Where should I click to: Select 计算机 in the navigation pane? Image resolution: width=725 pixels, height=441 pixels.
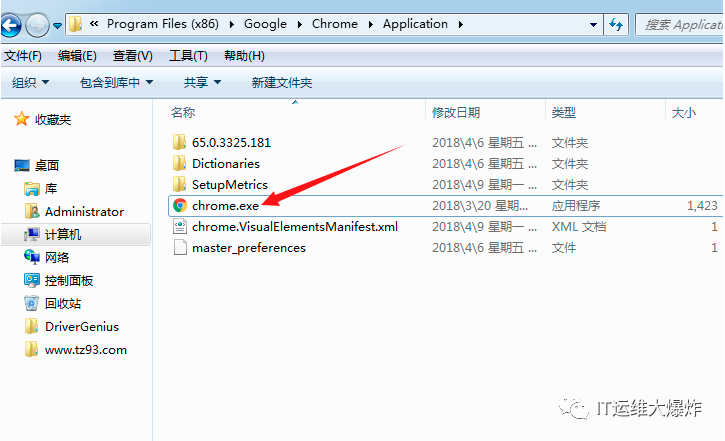point(63,235)
